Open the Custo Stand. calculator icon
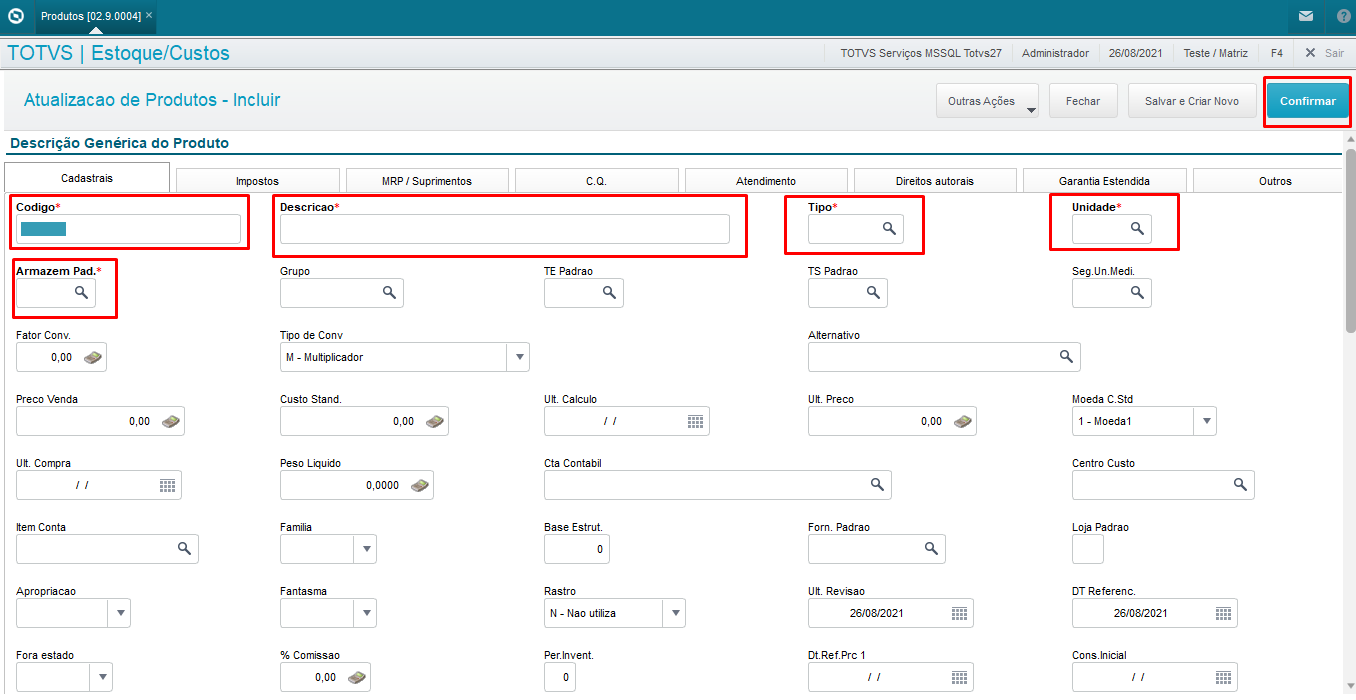This screenshot has height=700, width=1356. [x=434, y=421]
